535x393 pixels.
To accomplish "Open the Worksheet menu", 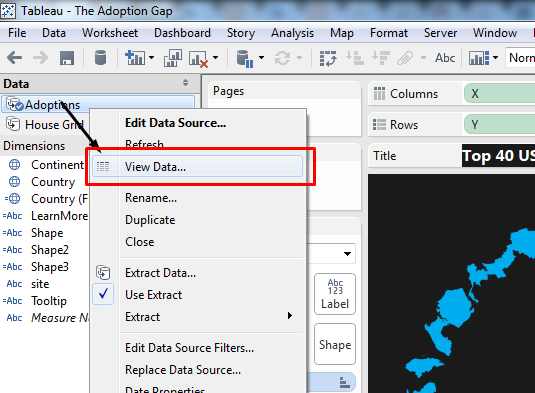I will (x=110, y=33).
